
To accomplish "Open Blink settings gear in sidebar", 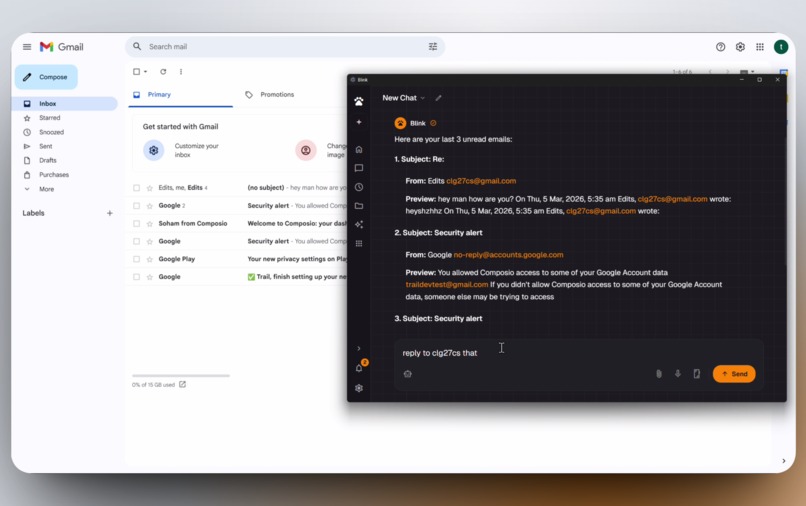I will tap(359, 388).
